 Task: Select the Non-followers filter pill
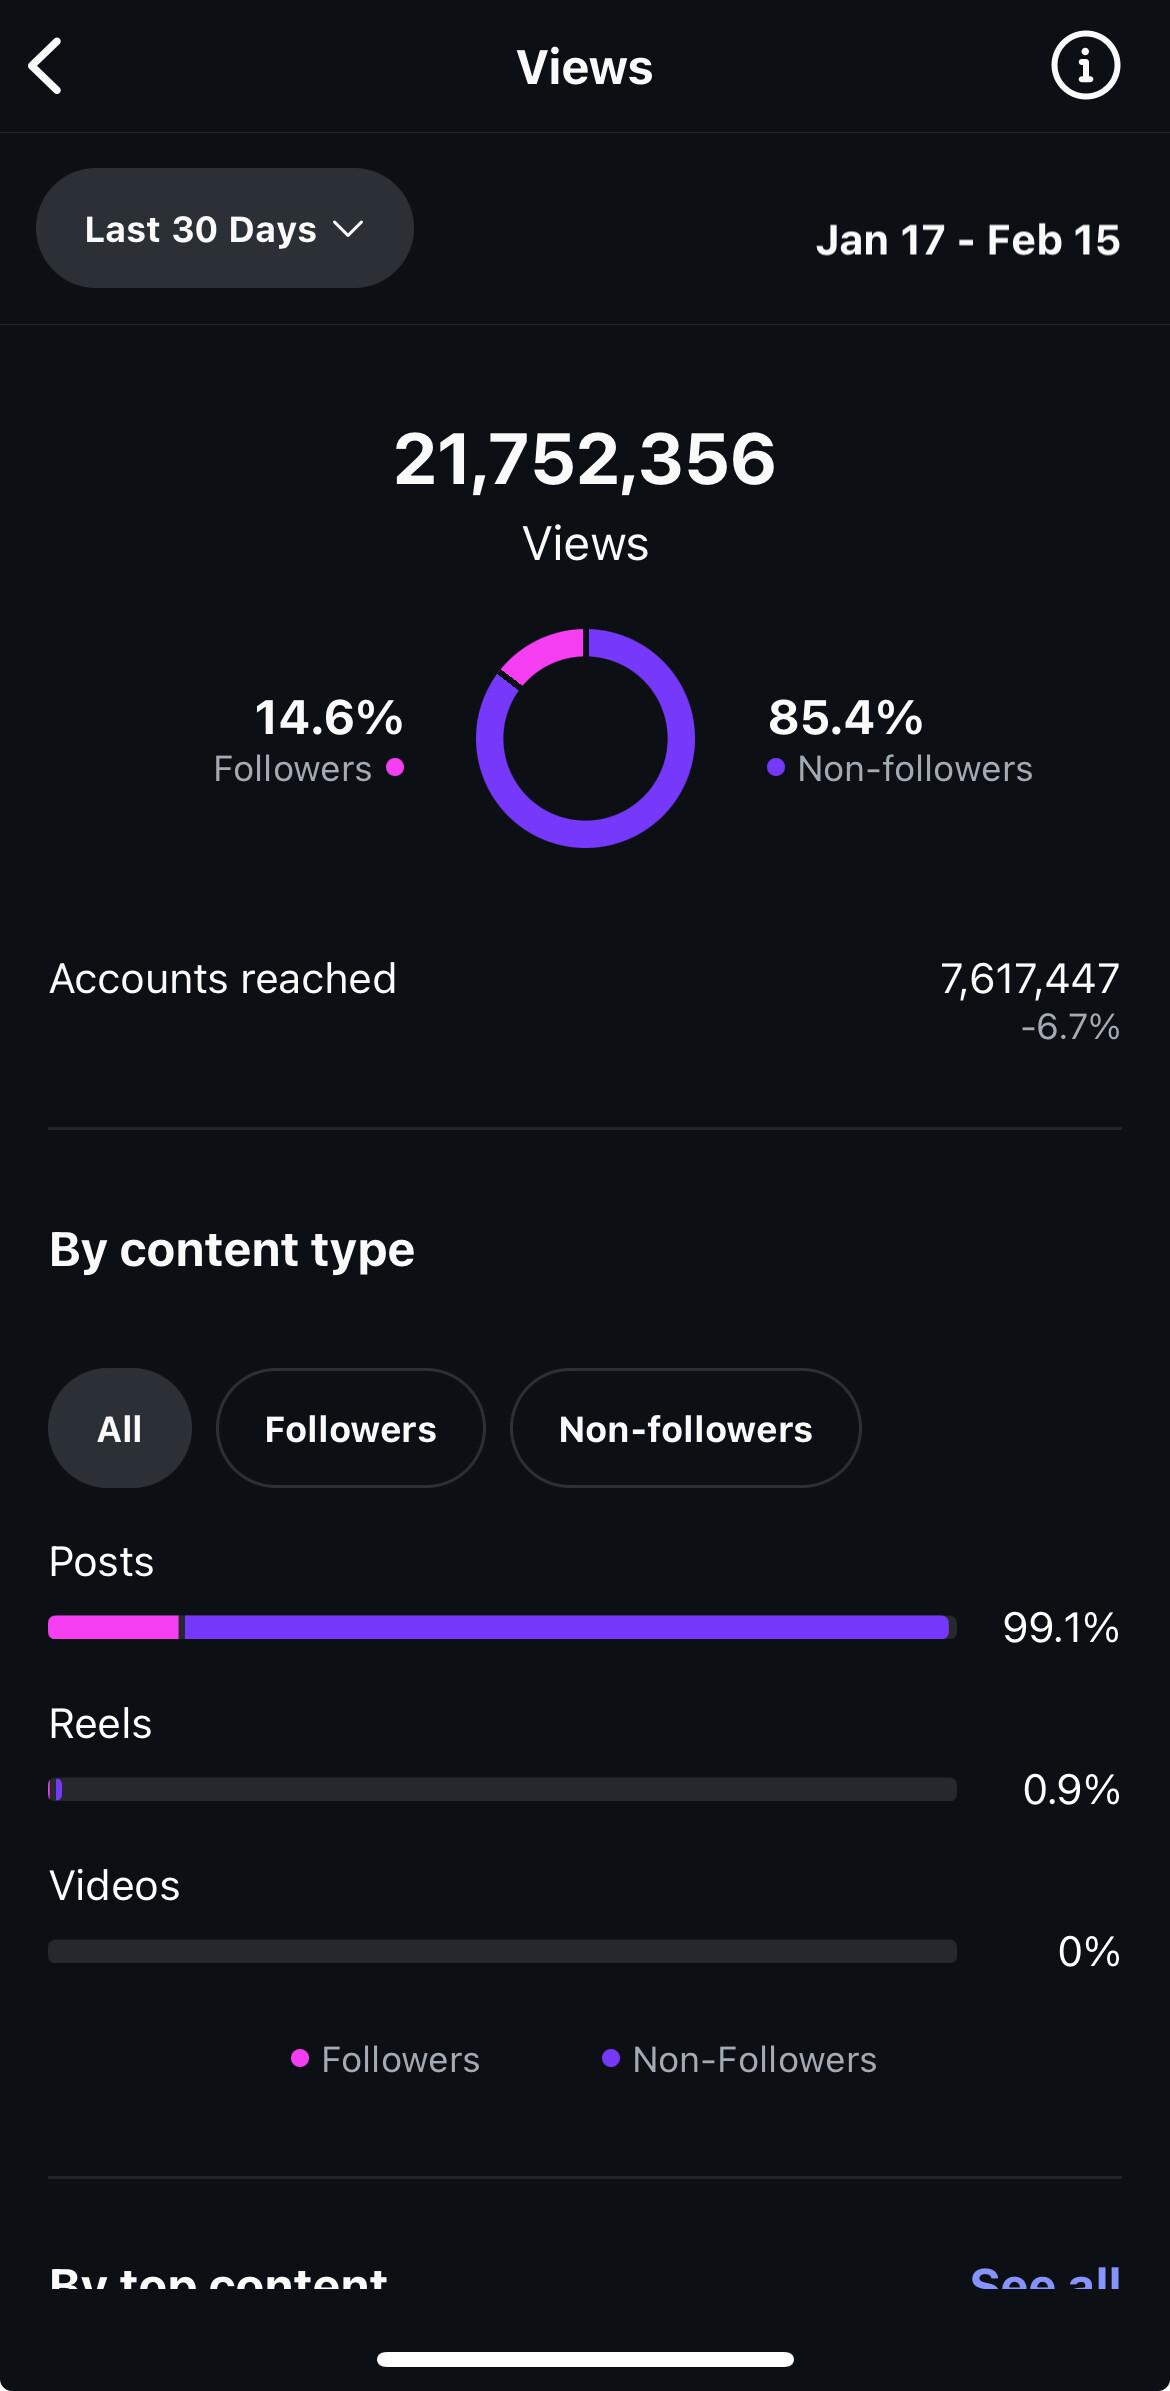(x=686, y=1428)
